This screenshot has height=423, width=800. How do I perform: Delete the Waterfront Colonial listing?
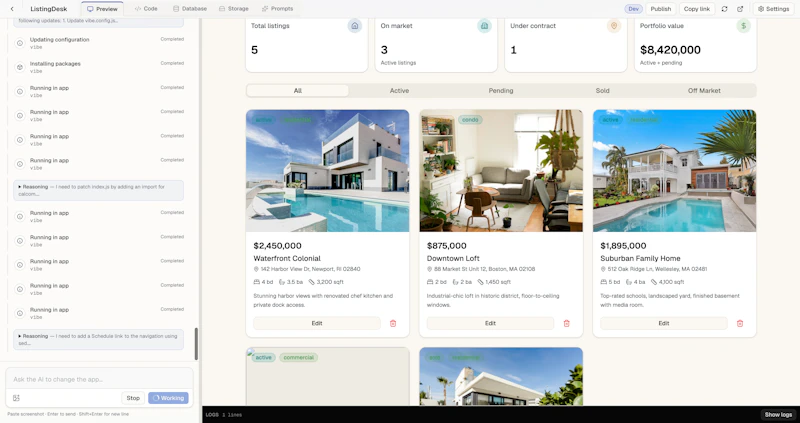(x=393, y=323)
